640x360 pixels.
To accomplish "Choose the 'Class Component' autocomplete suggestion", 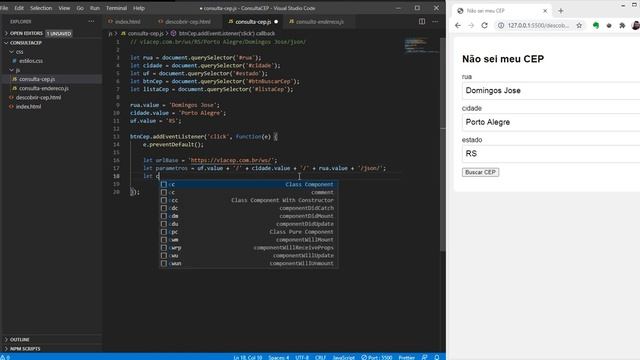I will pos(249,184).
